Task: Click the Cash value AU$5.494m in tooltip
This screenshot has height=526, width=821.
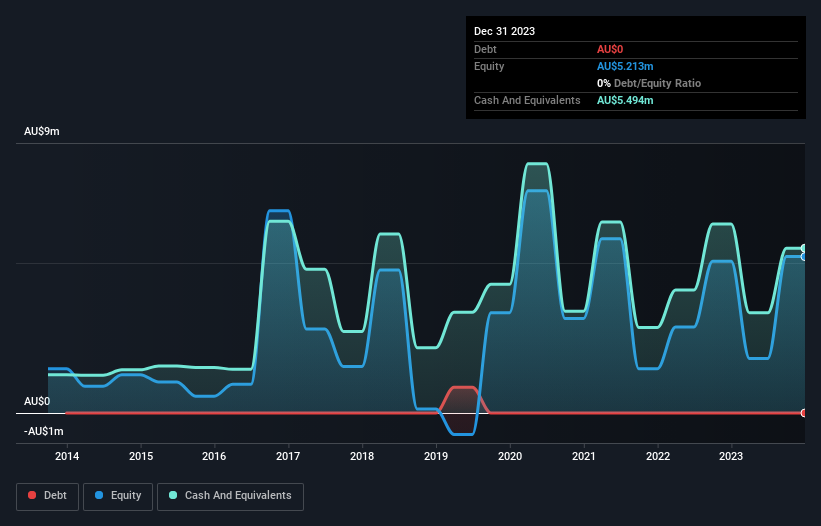Action: pos(625,100)
